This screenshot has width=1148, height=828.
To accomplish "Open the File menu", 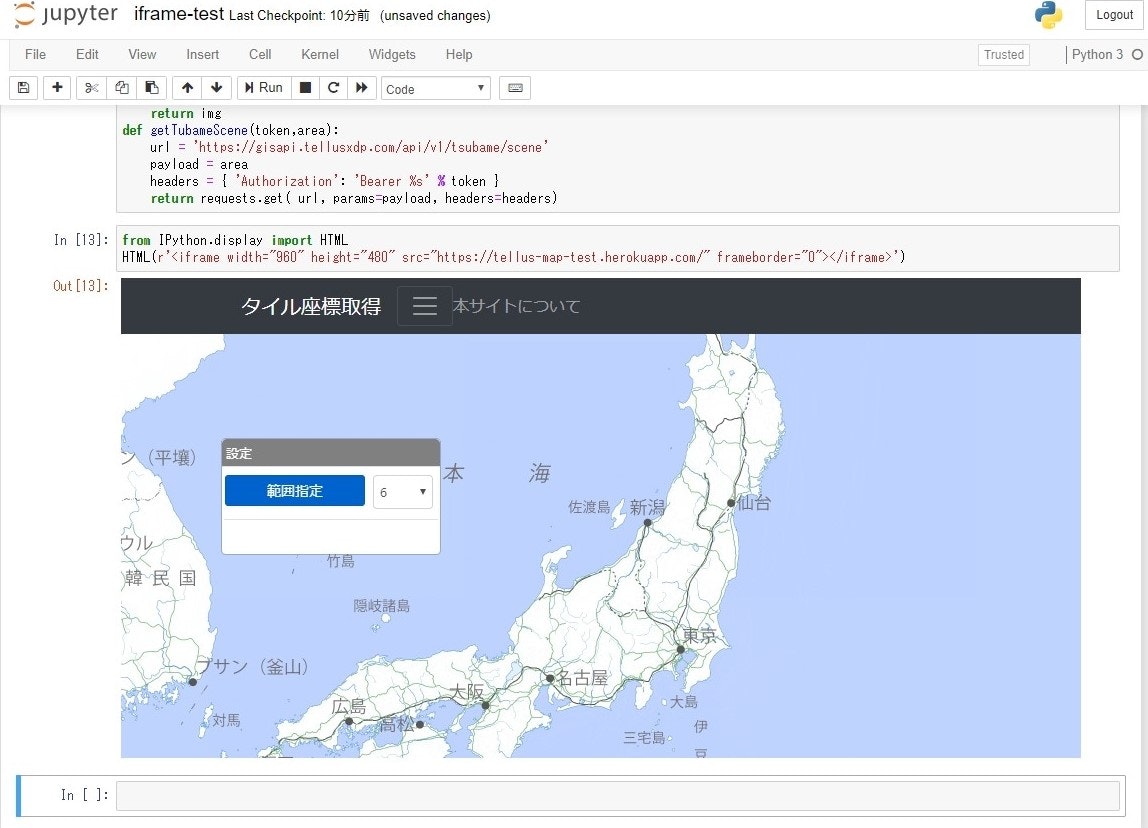I will point(35,54).
